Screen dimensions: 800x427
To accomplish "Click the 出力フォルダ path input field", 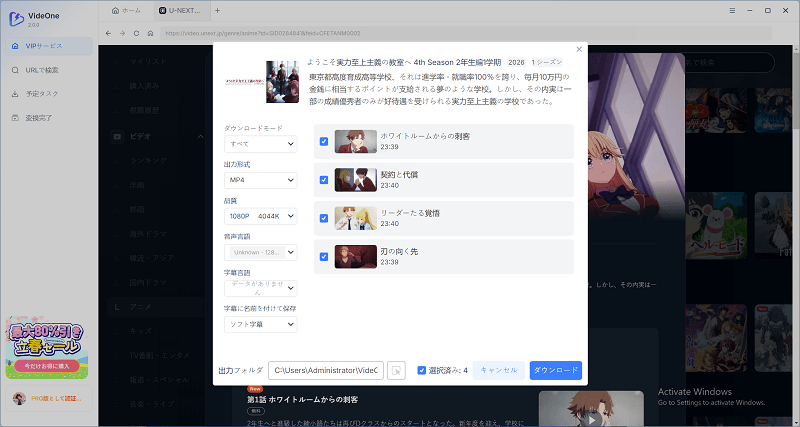I will point(325,370).
